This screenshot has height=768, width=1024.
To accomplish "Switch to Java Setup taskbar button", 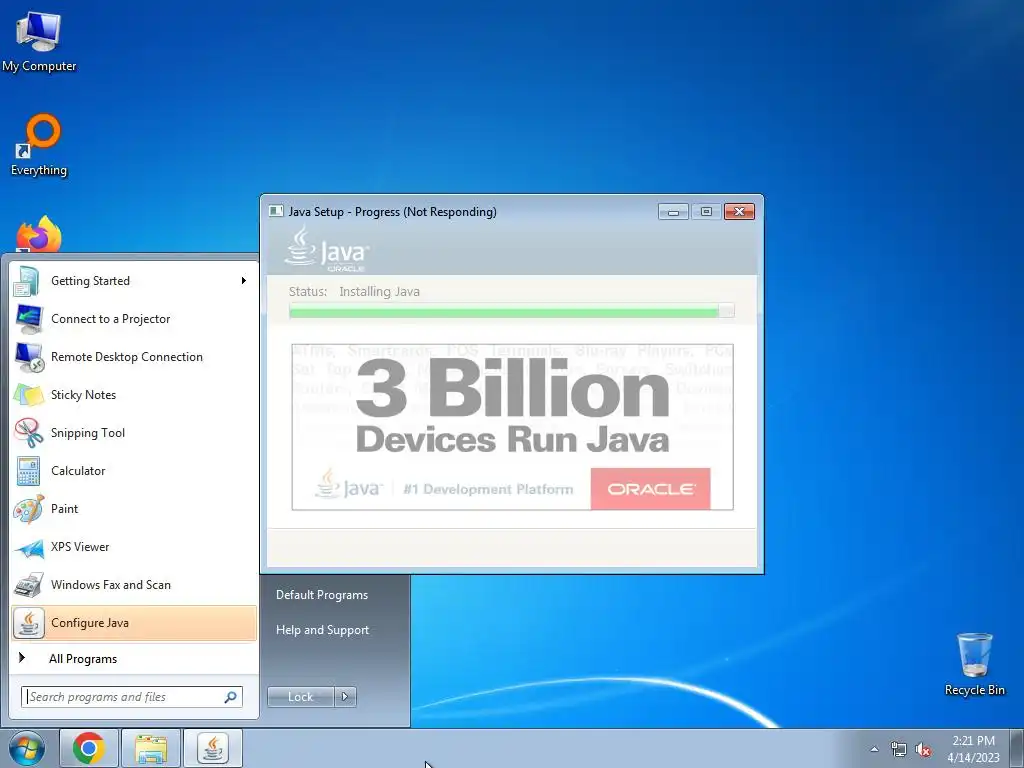I will point(213,748).
